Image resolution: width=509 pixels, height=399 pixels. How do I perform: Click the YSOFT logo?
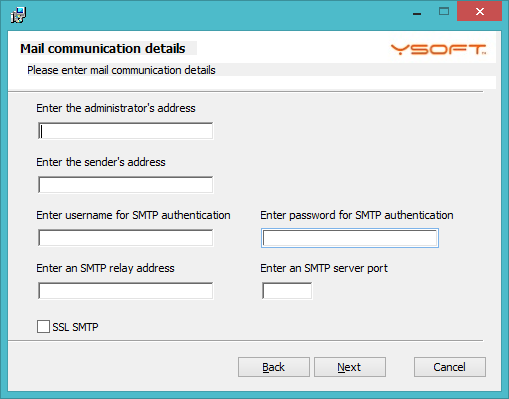[x=438, y=49]
